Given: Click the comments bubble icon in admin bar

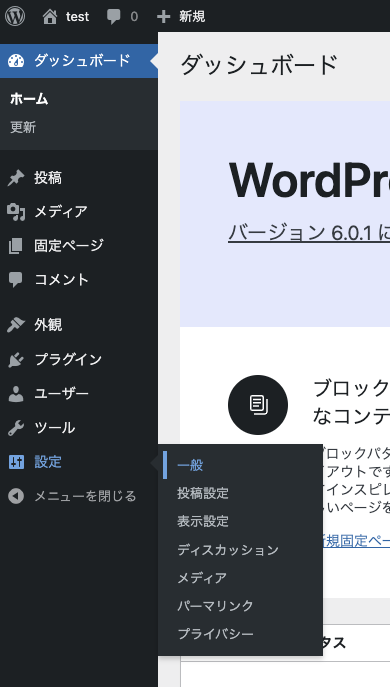Looking at the screenshot, I should tap(113, 17).
